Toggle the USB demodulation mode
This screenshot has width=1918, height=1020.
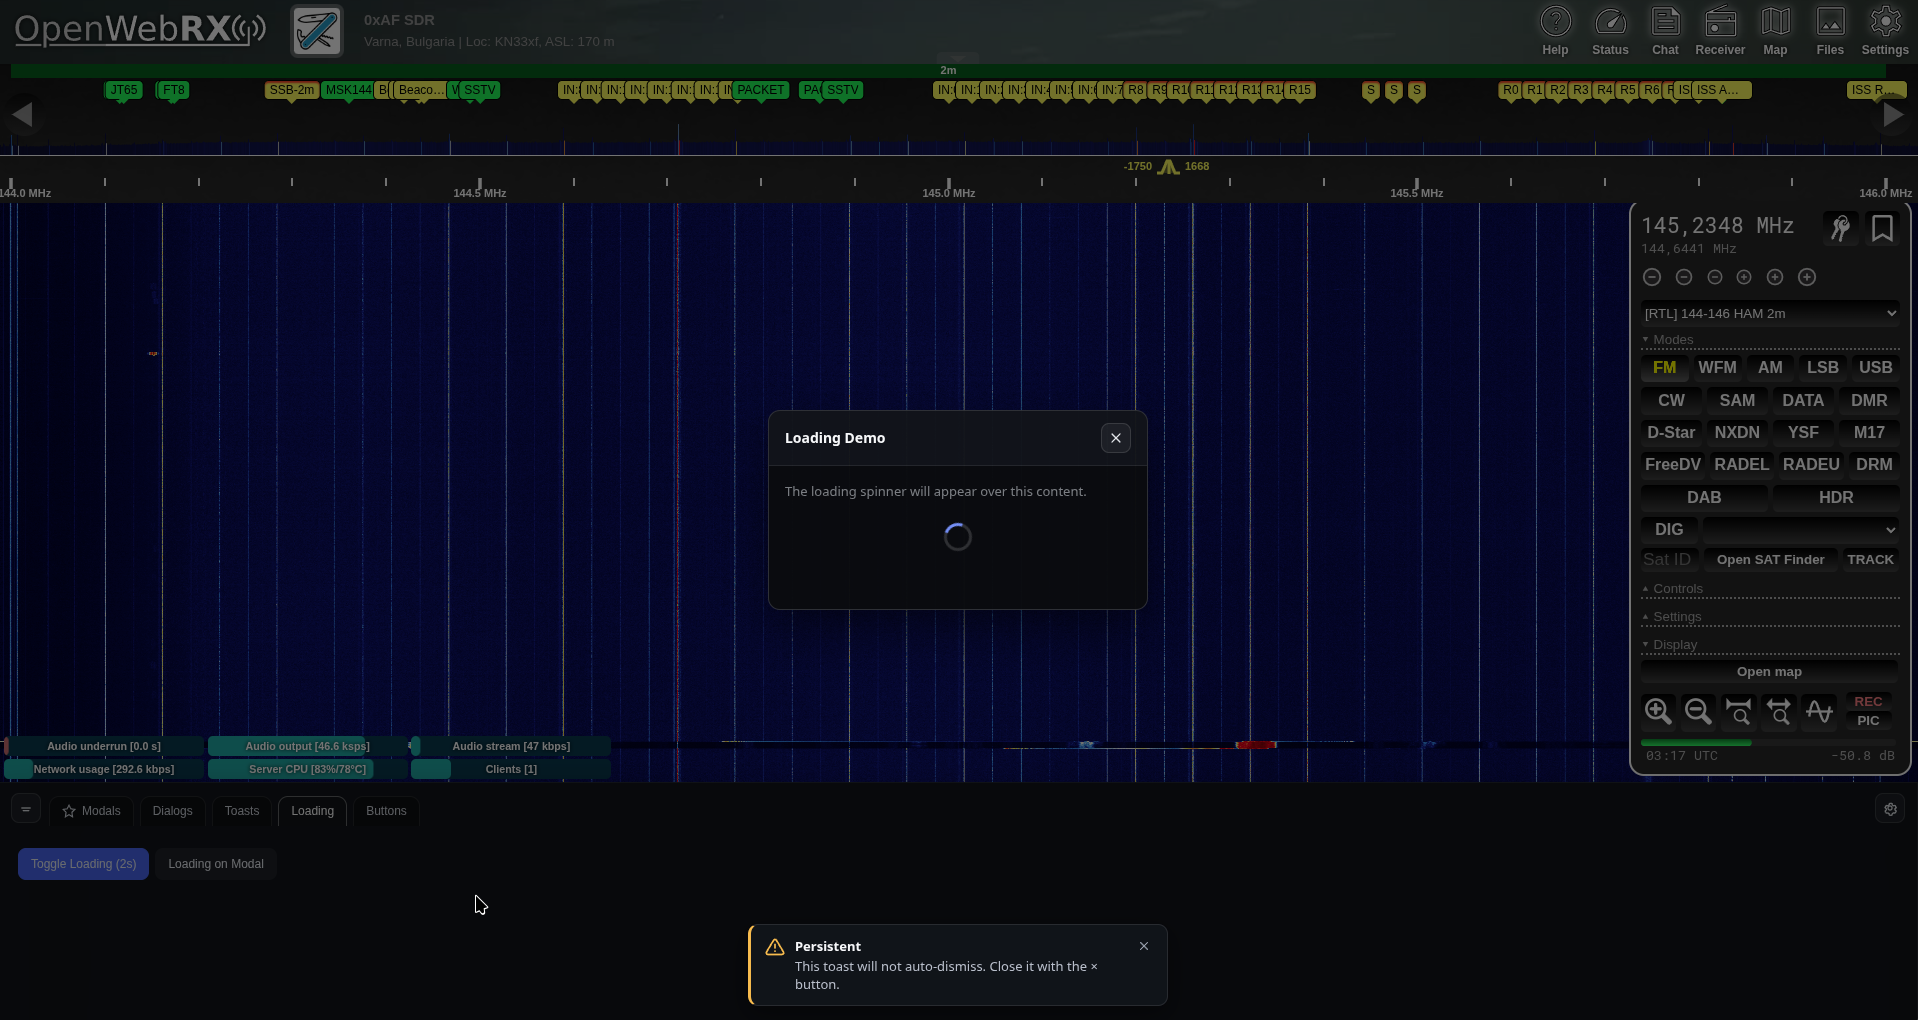(x=1875, y=368)
